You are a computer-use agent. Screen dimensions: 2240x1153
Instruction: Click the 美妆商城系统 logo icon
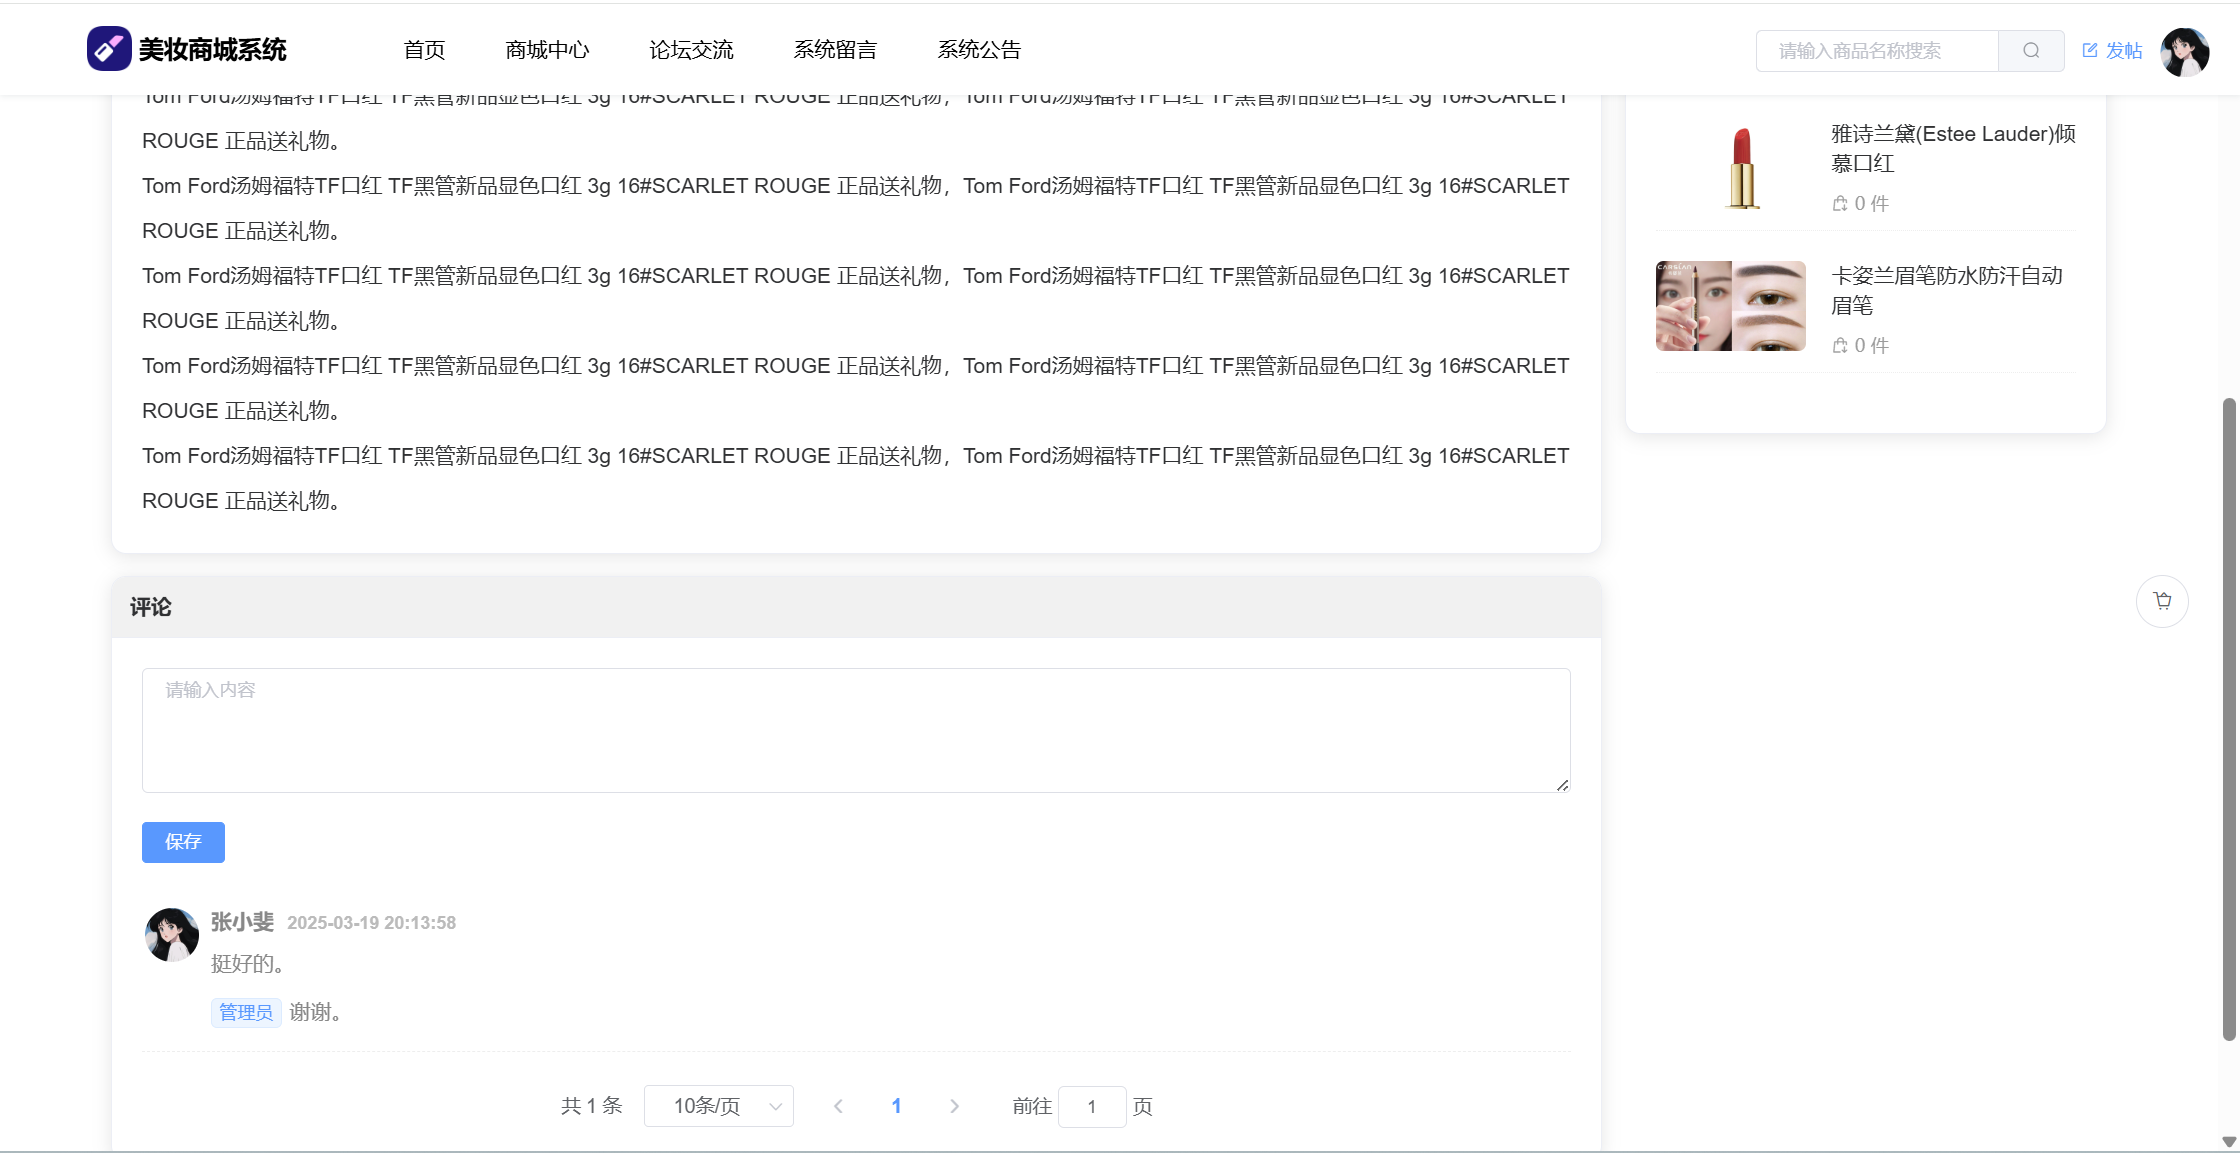click(109, 49)
